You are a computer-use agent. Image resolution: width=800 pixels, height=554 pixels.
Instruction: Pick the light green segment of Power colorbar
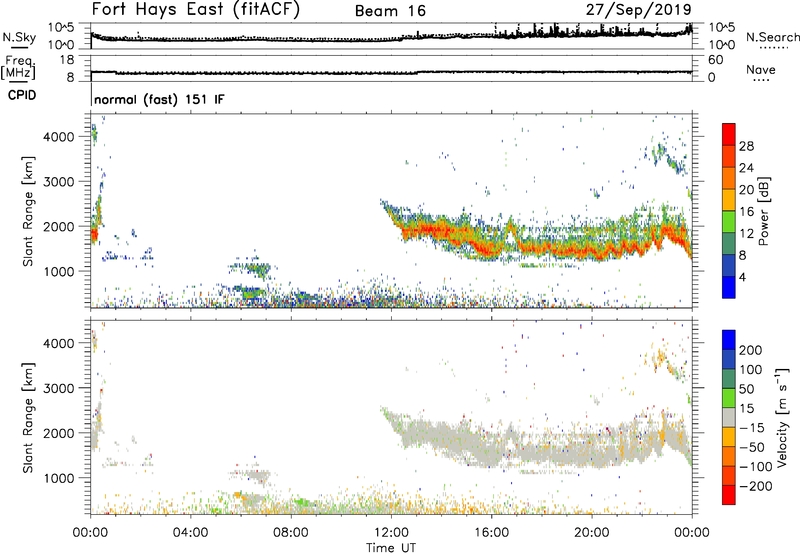(729, 222)
